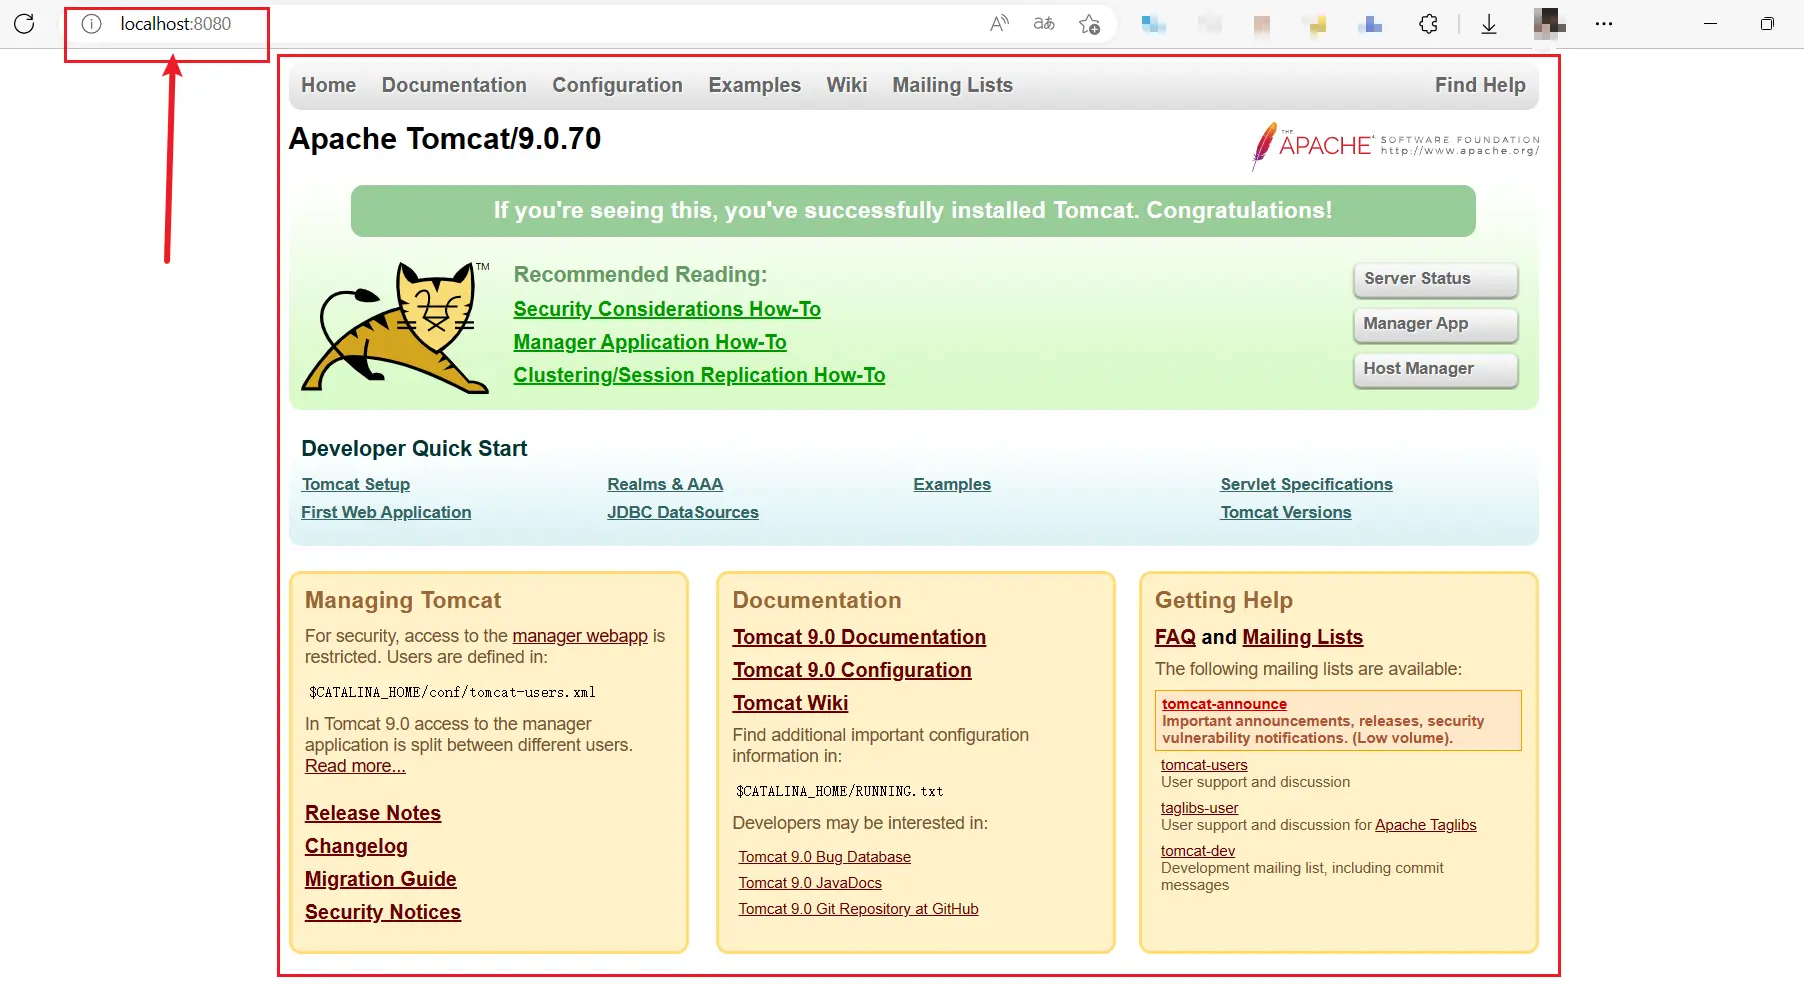Screen dimensions: 1804x986
Task: Open the site information icon beside localhost
Action: pyautogui.click(x=91, y=24)
